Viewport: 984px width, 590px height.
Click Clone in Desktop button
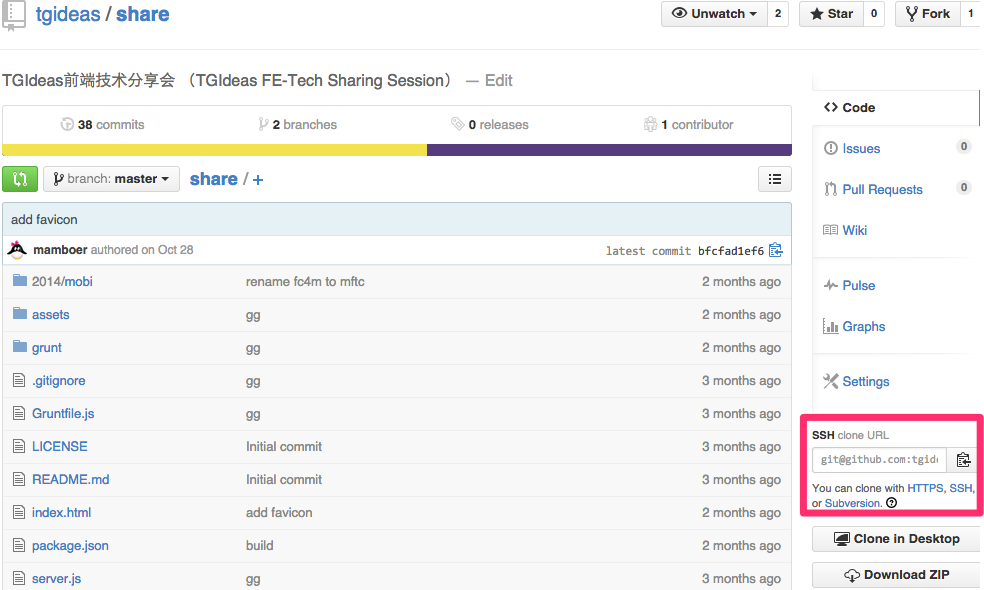click(896, 539)
